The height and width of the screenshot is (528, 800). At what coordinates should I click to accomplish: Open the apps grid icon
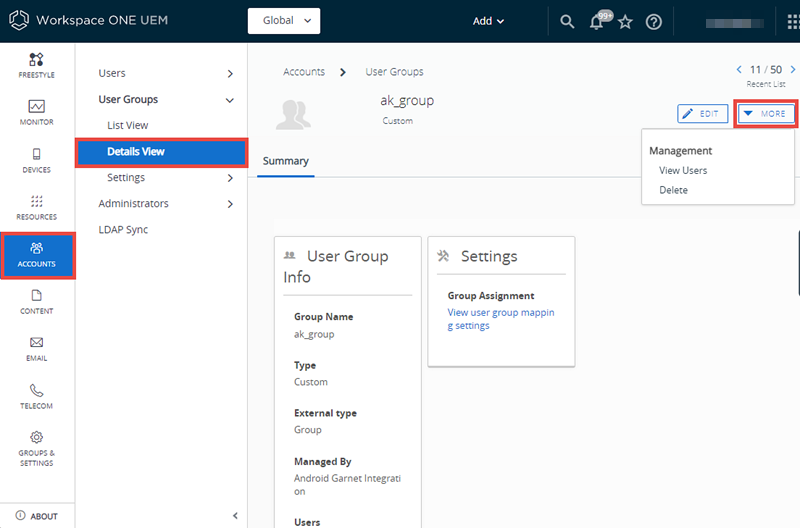click(x=793, y=22)
